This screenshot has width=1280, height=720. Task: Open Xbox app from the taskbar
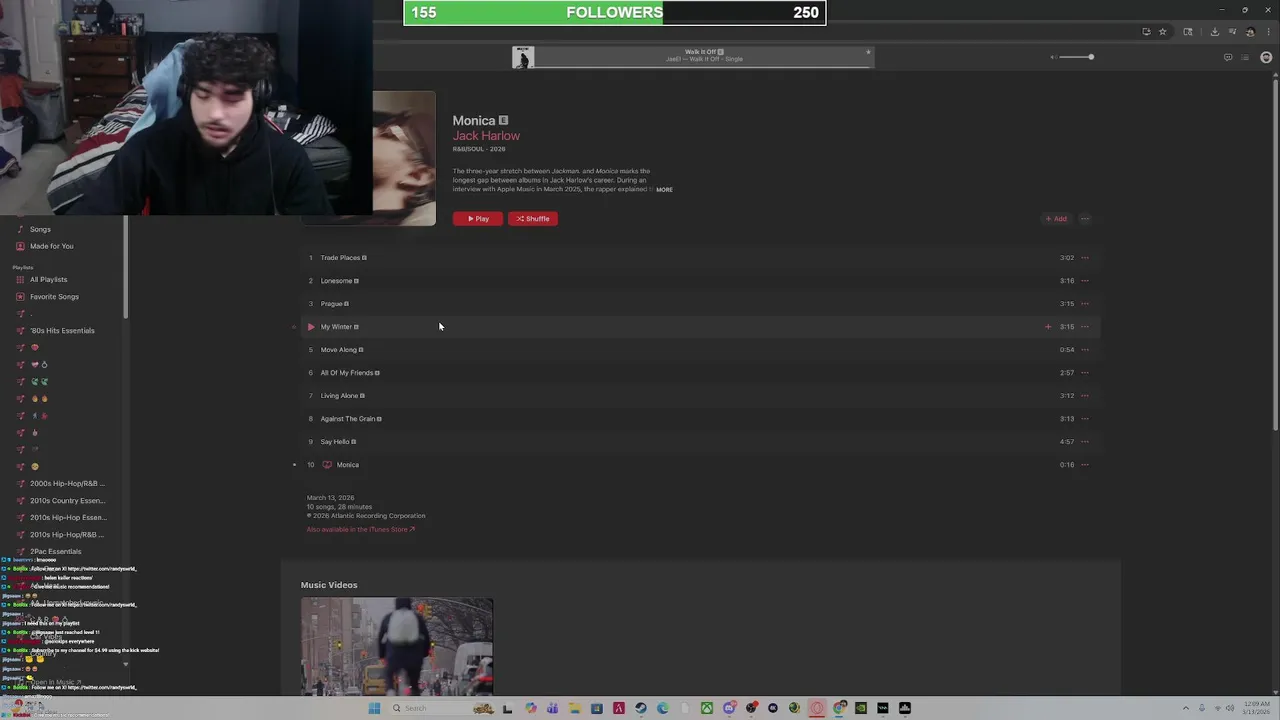point(707,708)
